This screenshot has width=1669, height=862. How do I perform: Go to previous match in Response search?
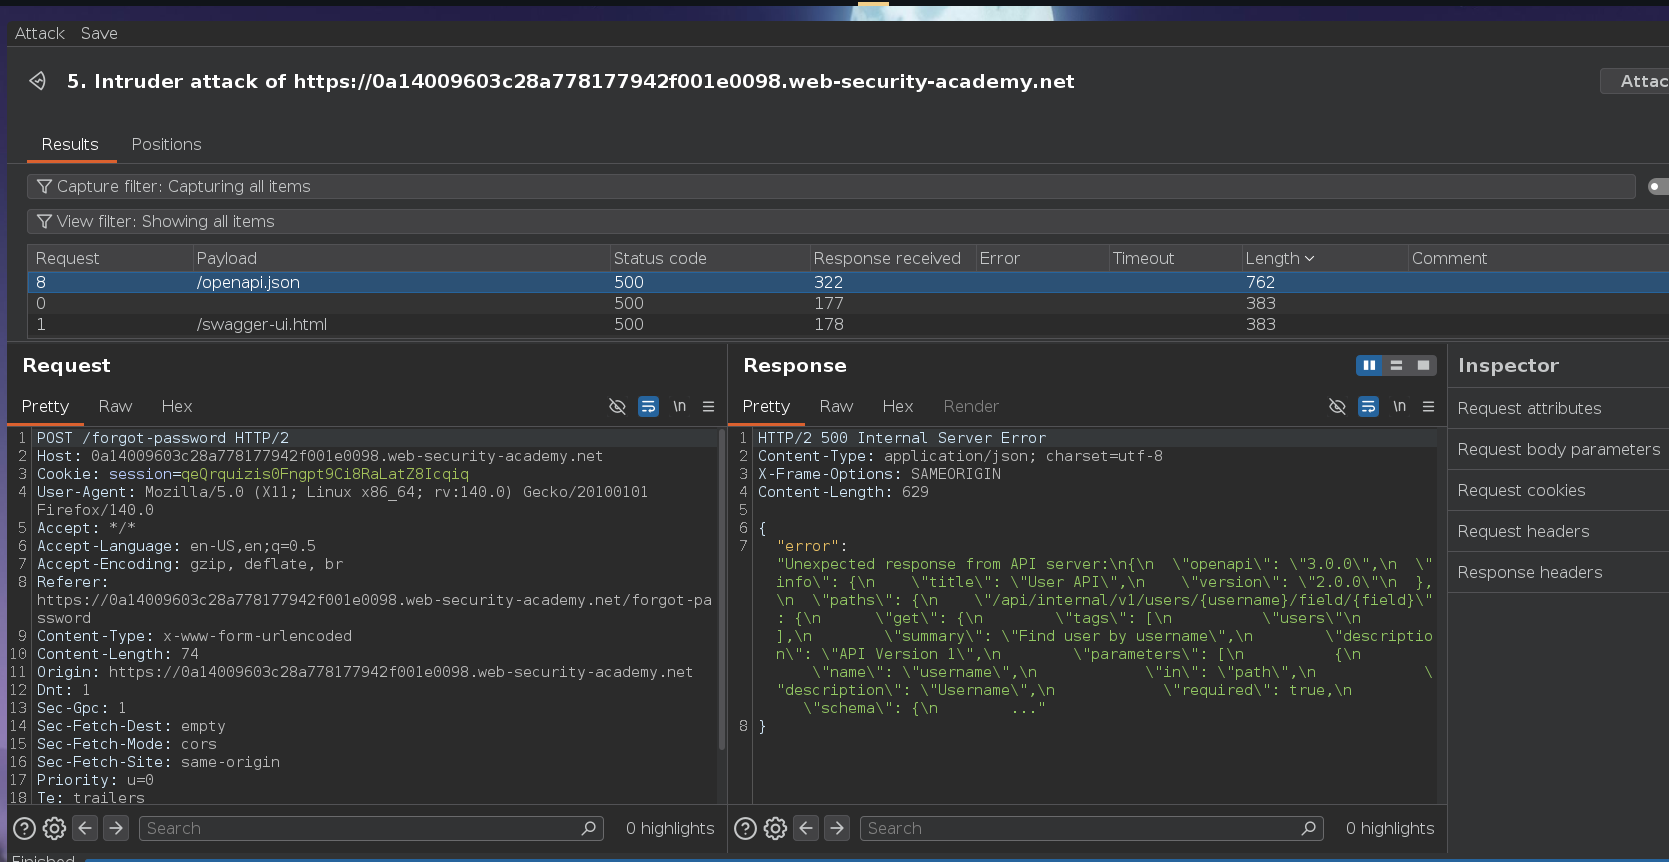tap(806, 828)
